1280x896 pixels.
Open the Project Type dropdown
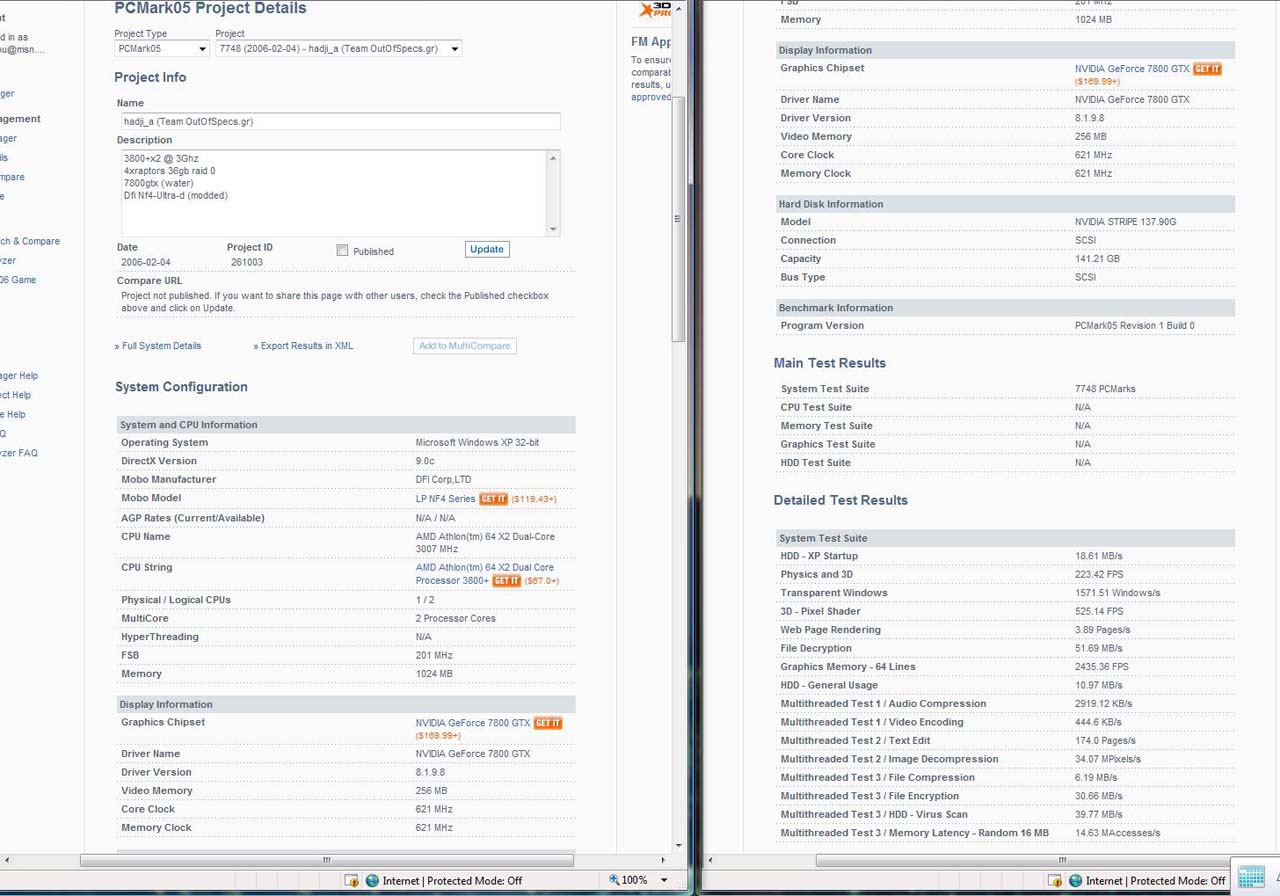(x=161, y=48)
